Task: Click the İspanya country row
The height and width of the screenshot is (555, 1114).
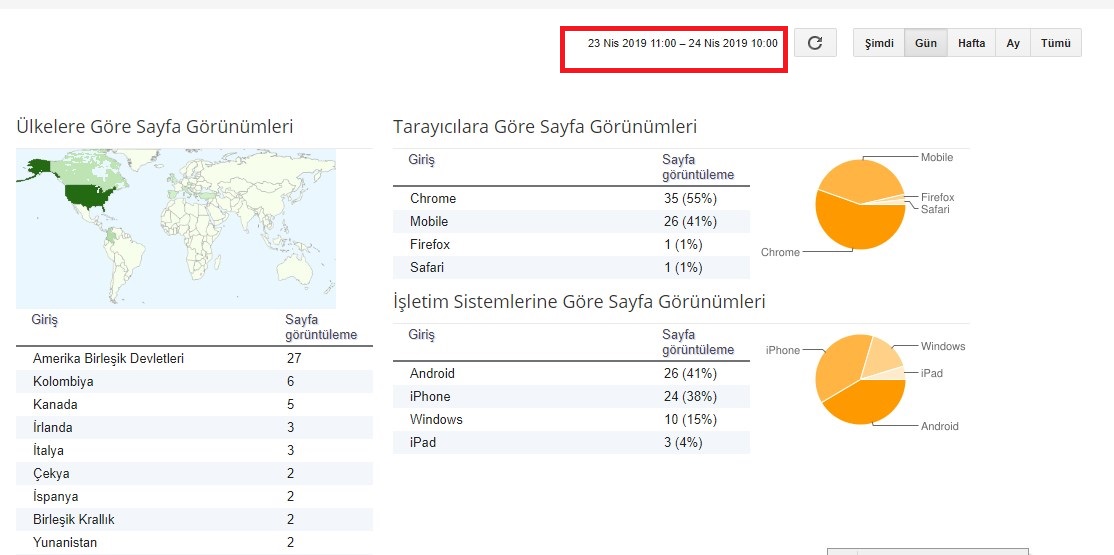Action: click(194, 496)
